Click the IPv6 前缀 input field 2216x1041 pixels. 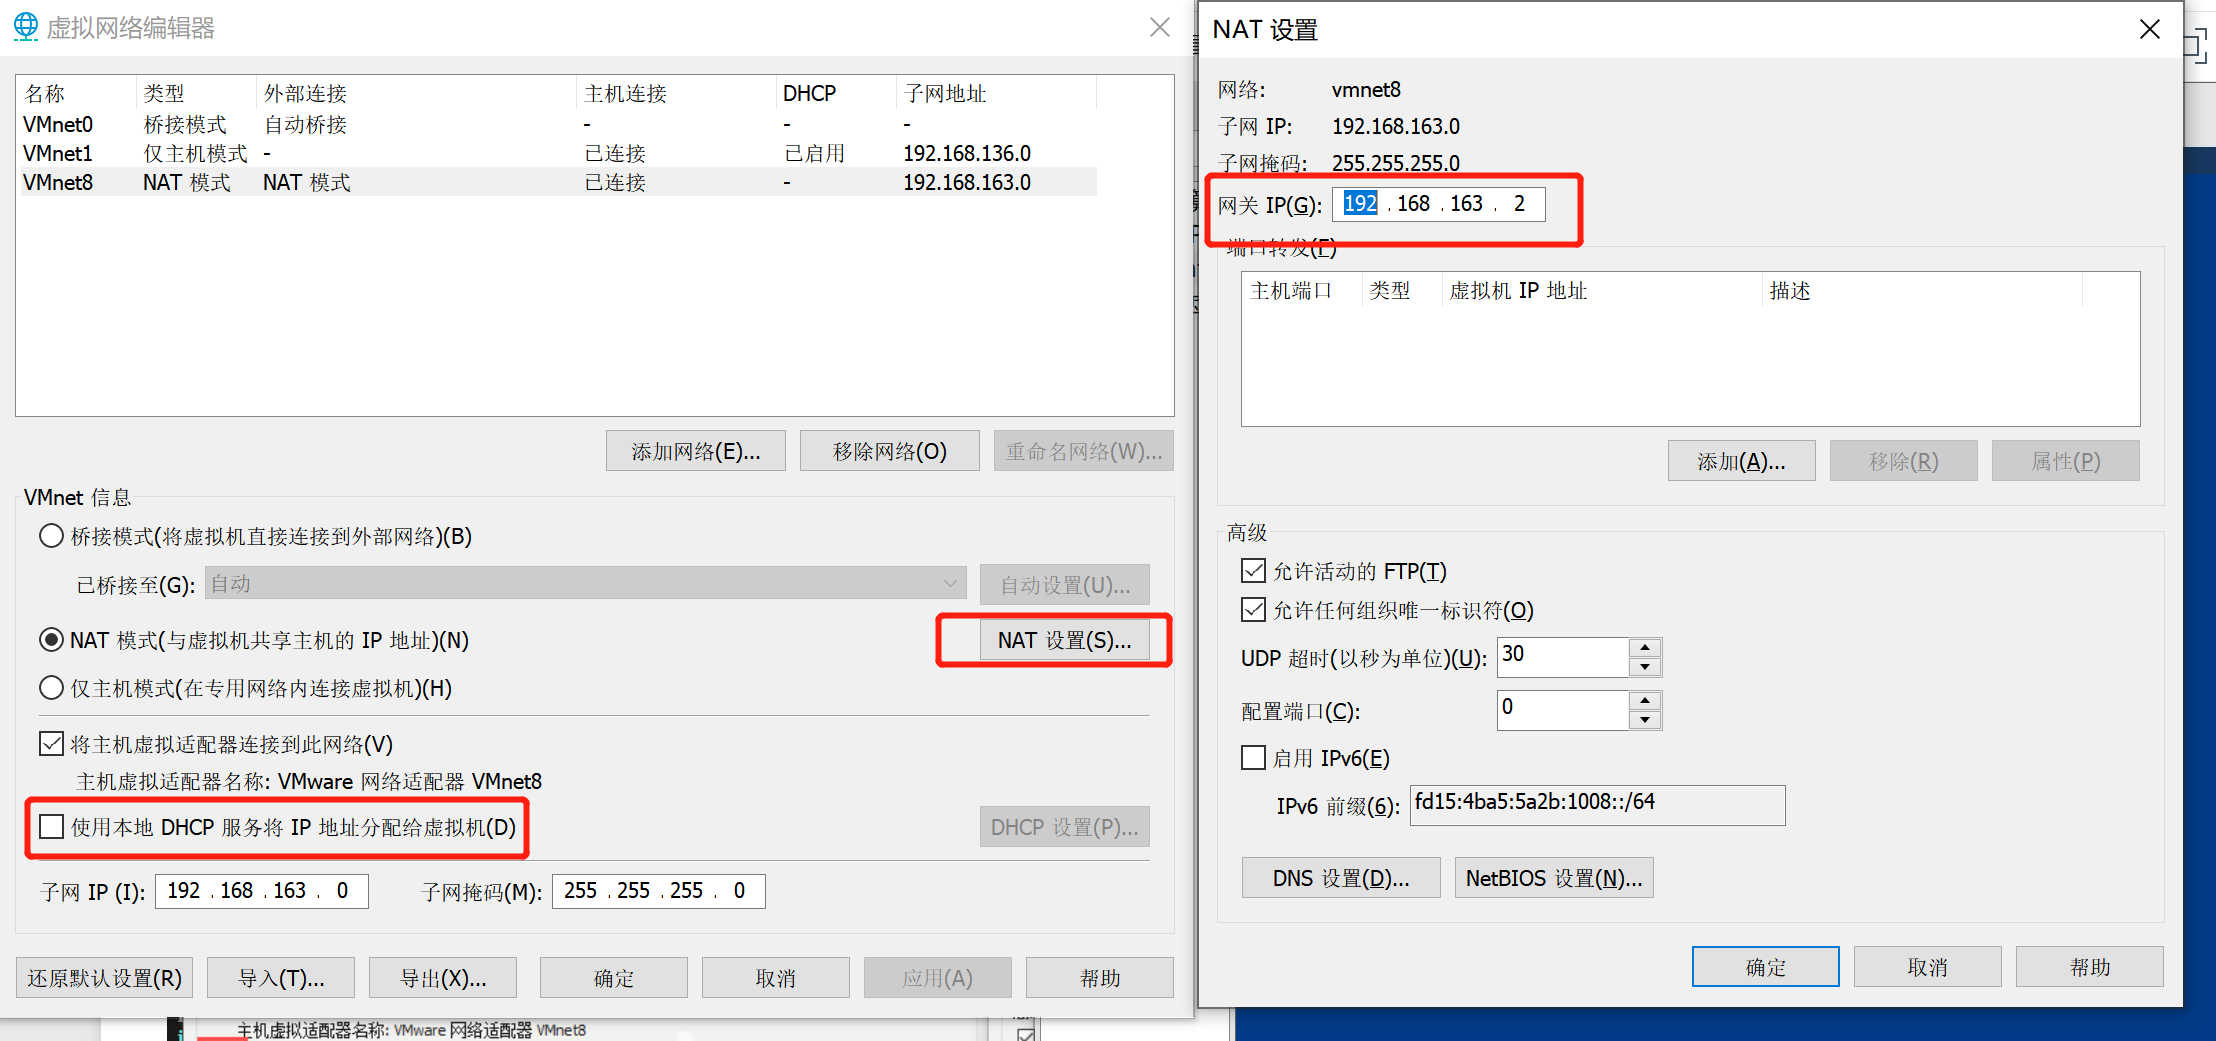click(1598, 804)
